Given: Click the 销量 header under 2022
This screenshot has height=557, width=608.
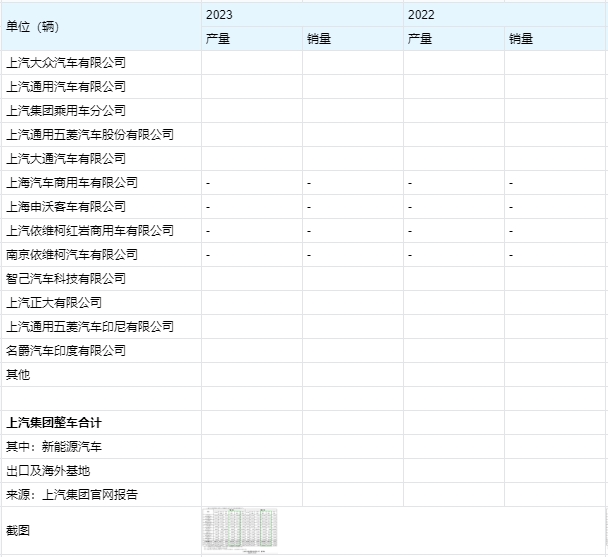Looking at the screenshot, I should click(x=555, y=39).
